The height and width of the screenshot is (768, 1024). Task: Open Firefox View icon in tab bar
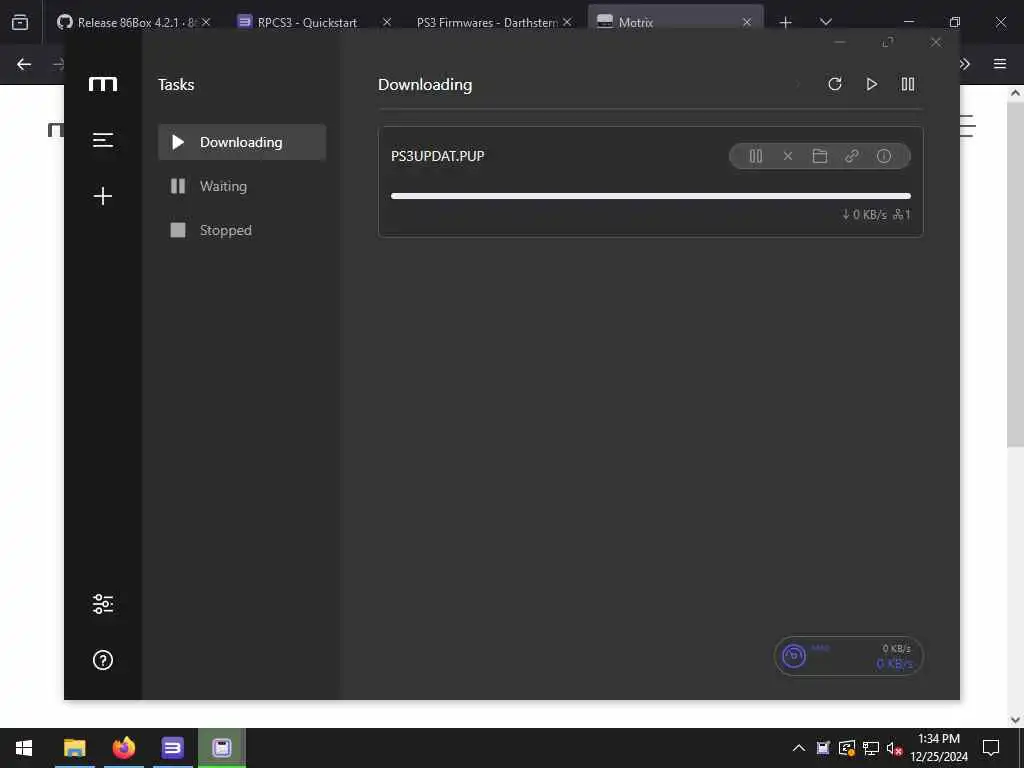tap(20, 22)
